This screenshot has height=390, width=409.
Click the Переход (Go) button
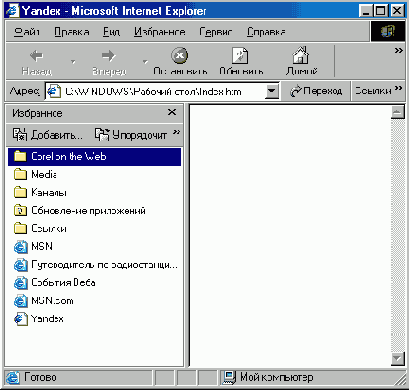[x=316, y=91]
